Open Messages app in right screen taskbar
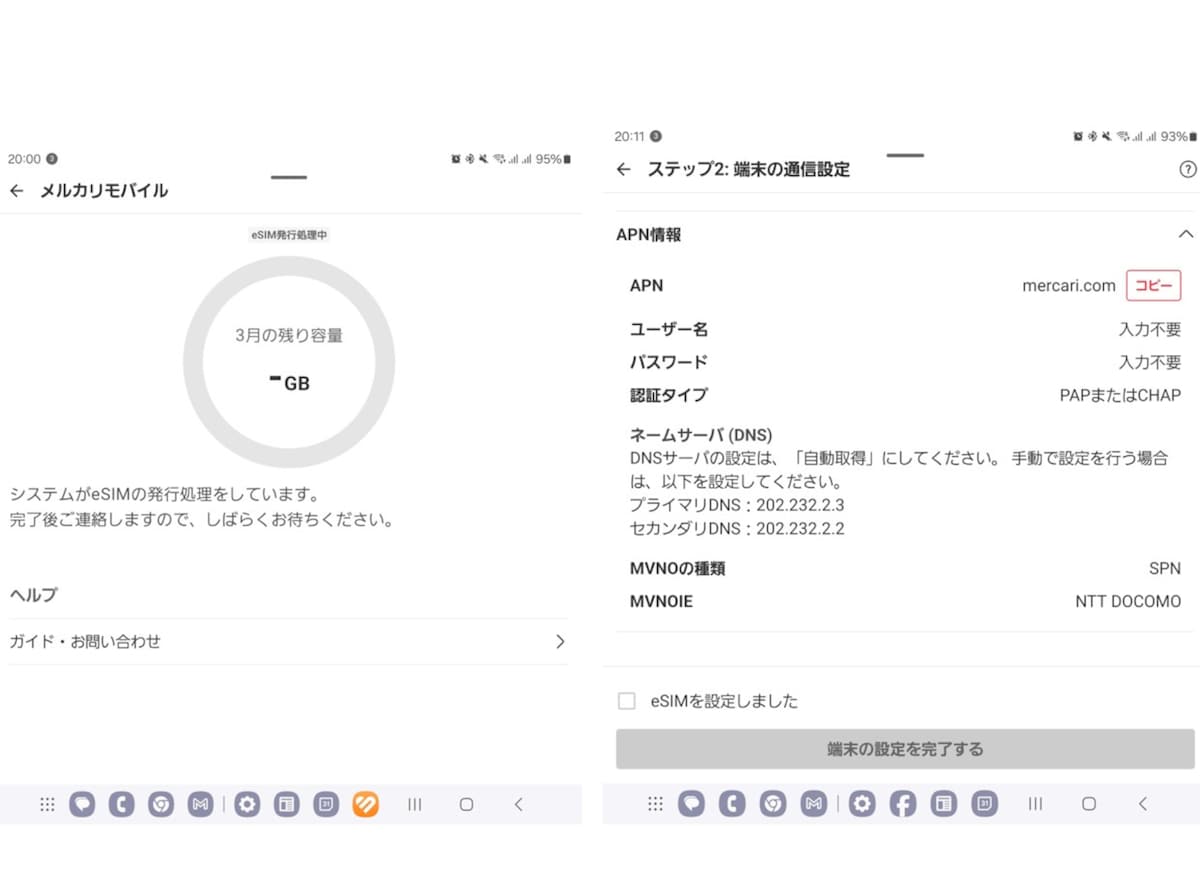The width and height of the screenshot is (1200, 895). click(x=691, y=804)
